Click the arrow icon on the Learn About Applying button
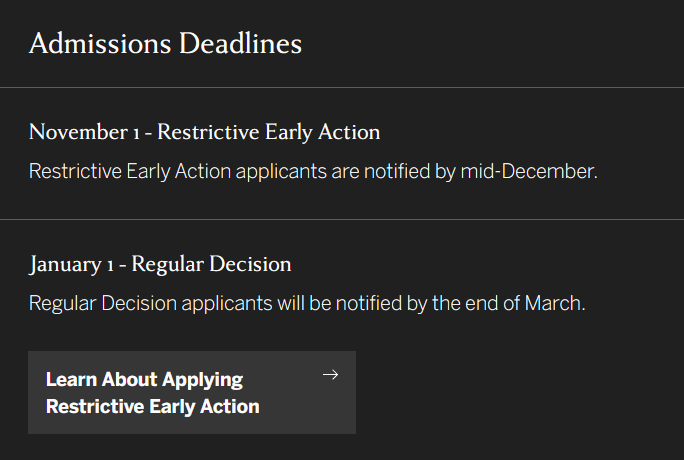This screenshot has width=684, height=460. (x=331, y=375)
